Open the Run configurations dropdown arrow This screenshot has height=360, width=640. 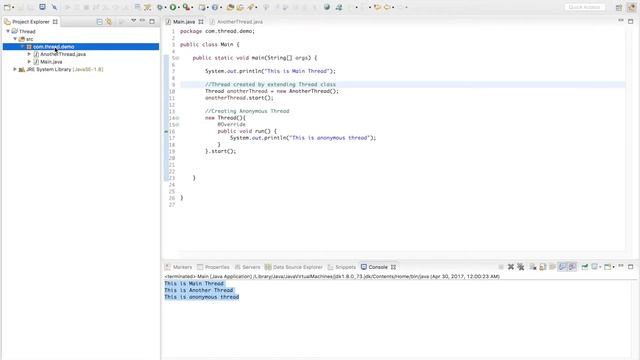tap(179, 7)
